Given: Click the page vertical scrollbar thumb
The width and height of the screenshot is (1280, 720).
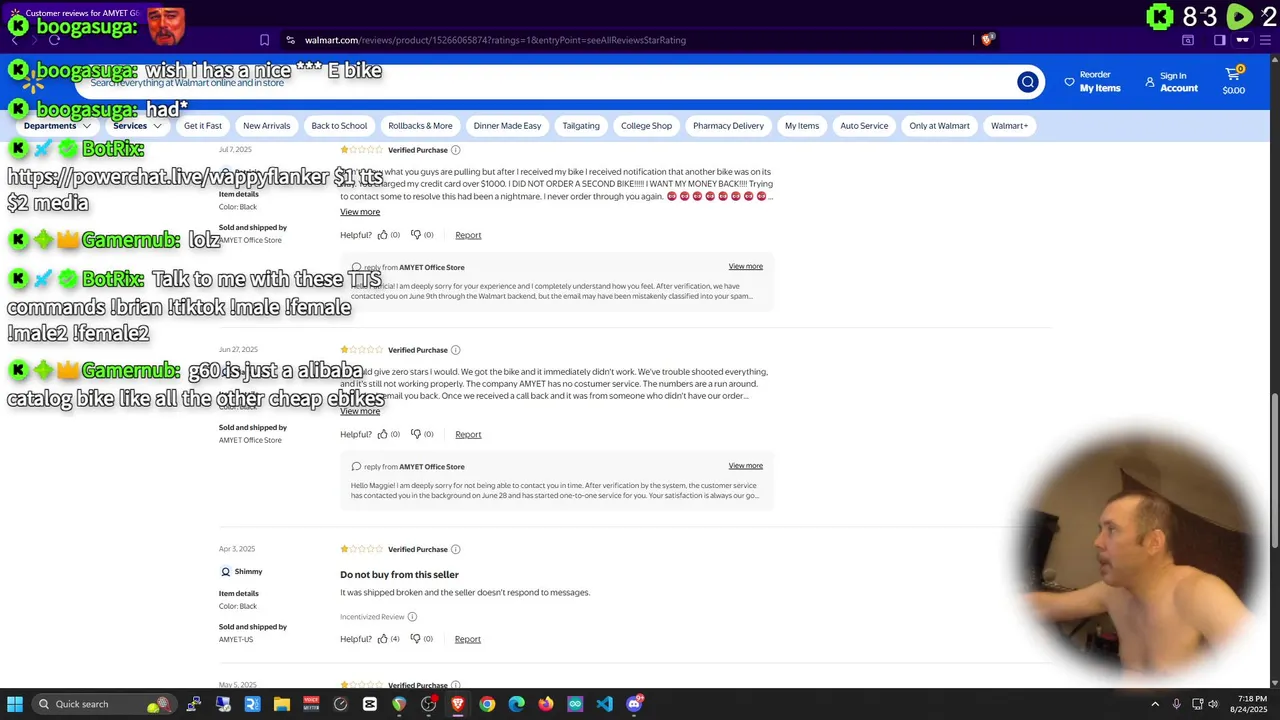Looking at the screenshot, I should (1274, 470).
